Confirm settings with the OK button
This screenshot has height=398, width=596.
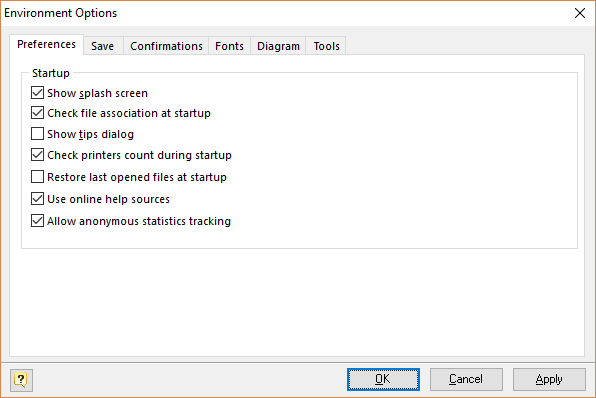click(383, 379)
